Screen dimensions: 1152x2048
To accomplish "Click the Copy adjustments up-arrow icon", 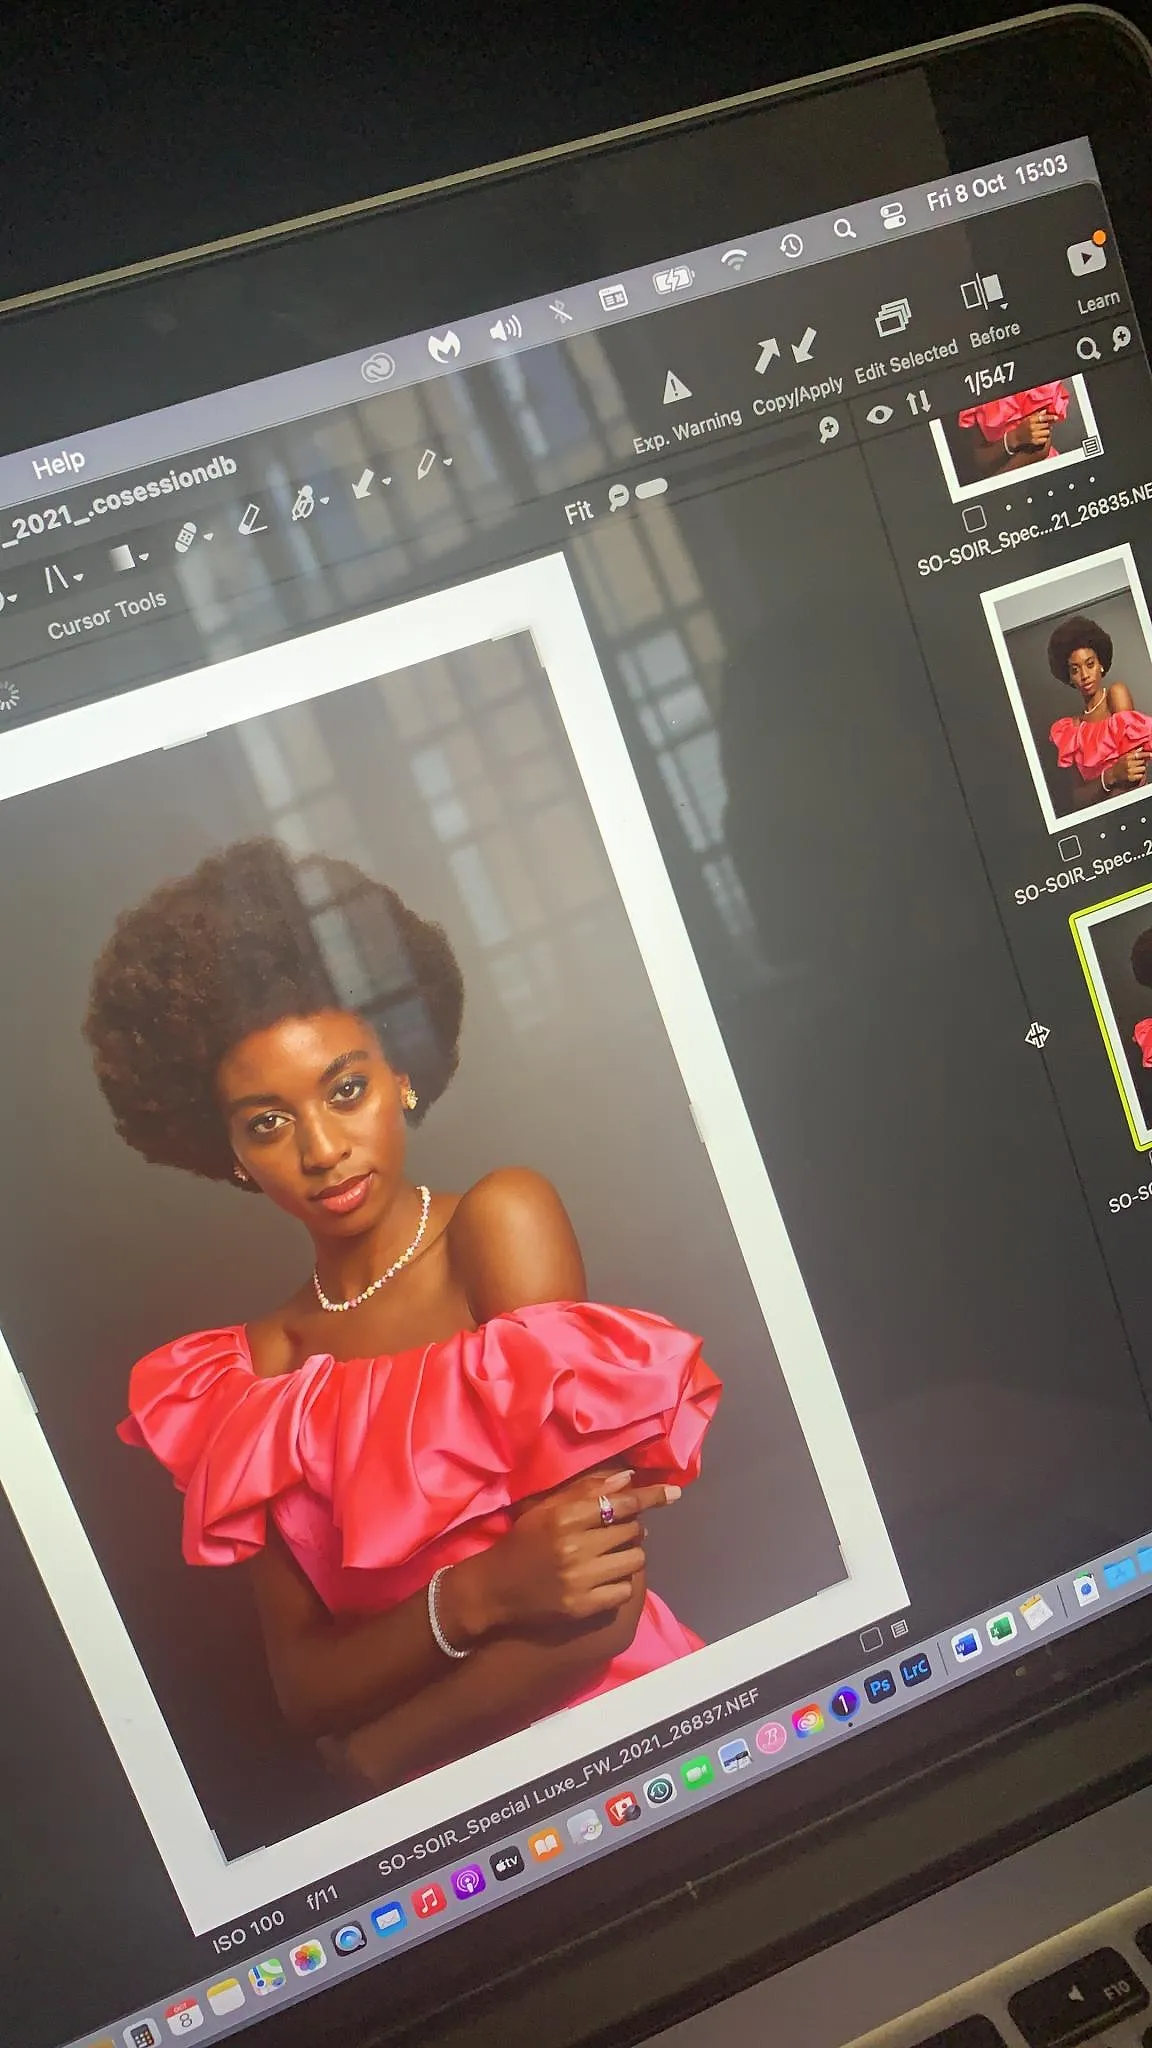I will [x=767, y=355].
